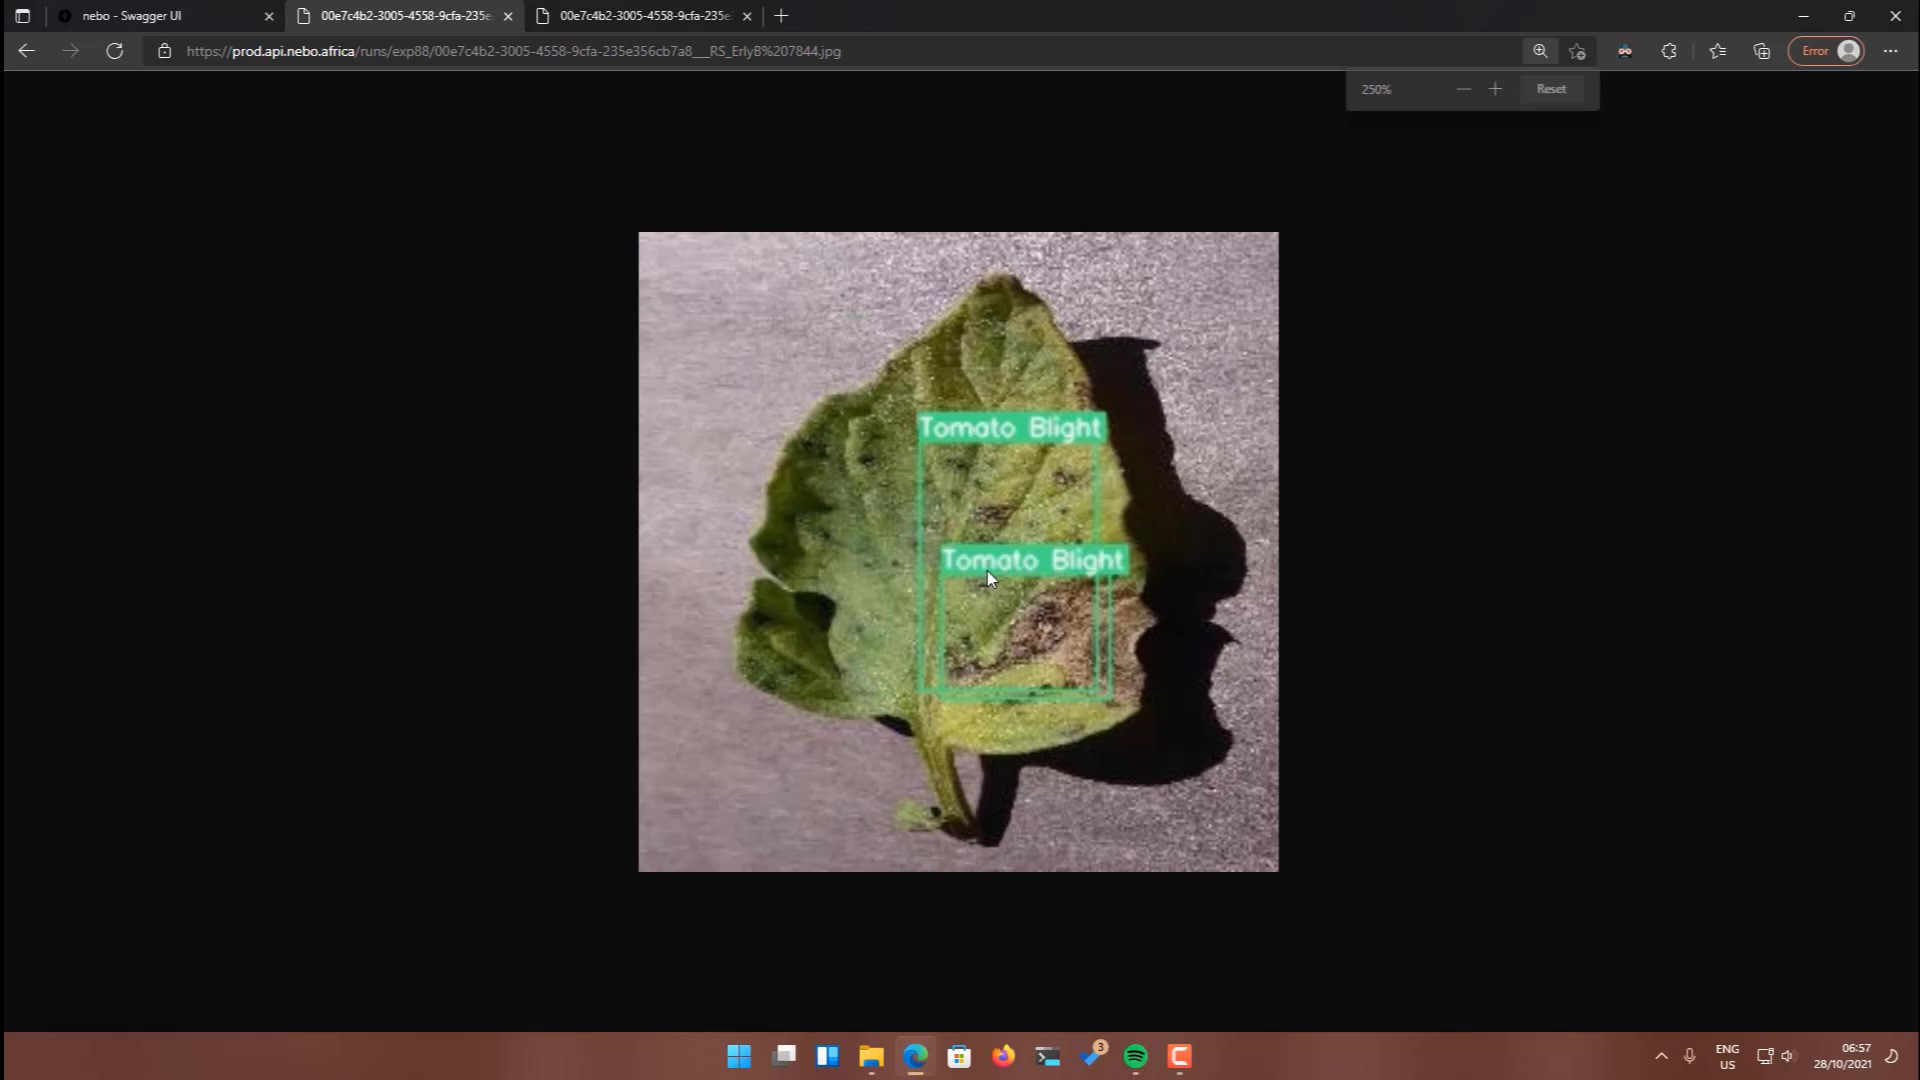
Task: Open the Collections icon
Action: click(x=1762, y=51)
